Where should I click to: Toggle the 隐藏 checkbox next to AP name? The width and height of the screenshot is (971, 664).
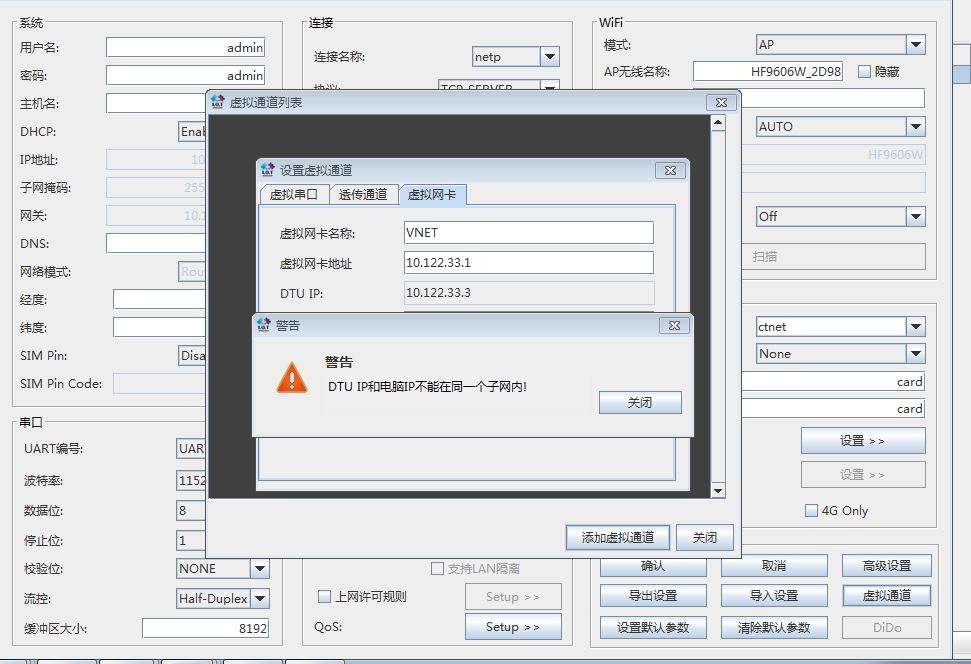(x=864, y=72)
